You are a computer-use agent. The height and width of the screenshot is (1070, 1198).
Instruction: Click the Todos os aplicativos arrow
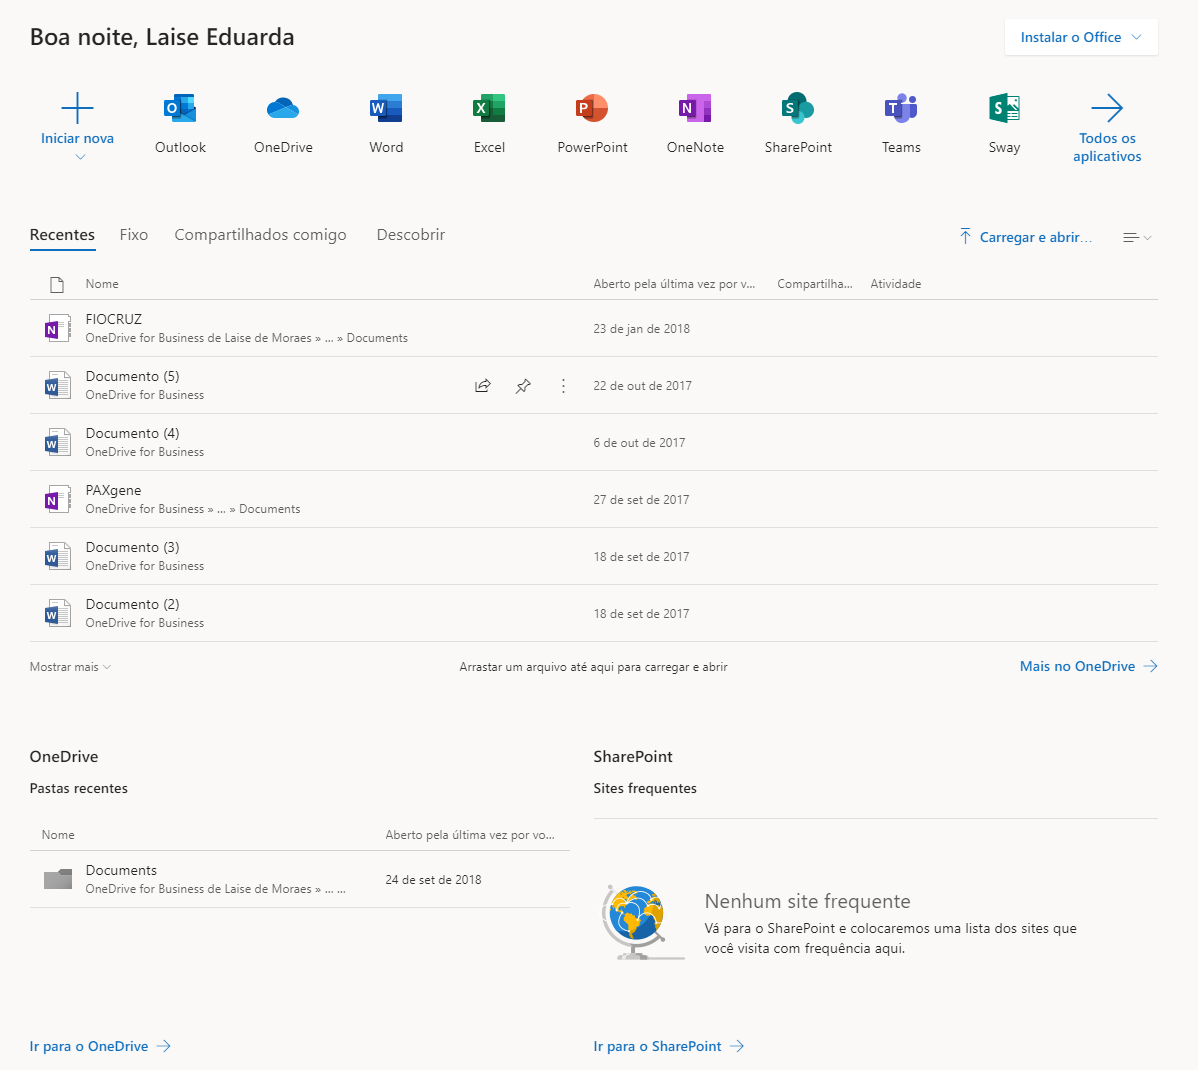[1107, 109]
